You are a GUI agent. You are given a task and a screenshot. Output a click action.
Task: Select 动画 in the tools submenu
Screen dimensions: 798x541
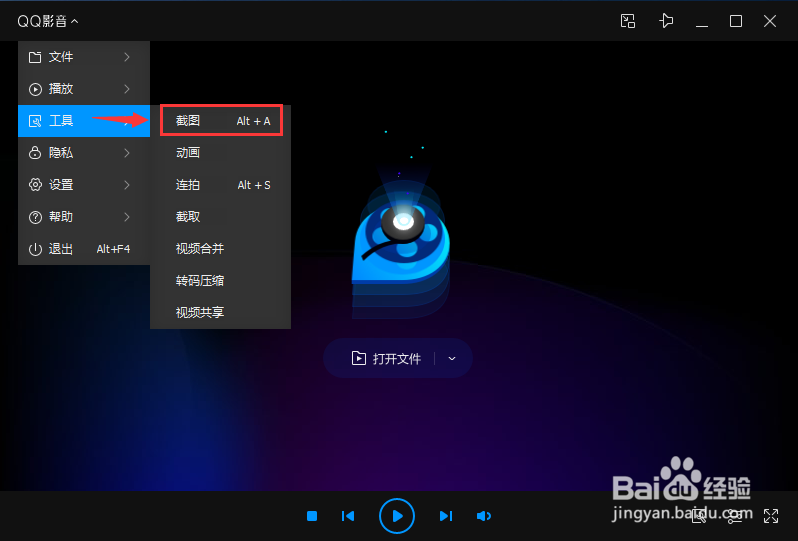pos(221,153)
